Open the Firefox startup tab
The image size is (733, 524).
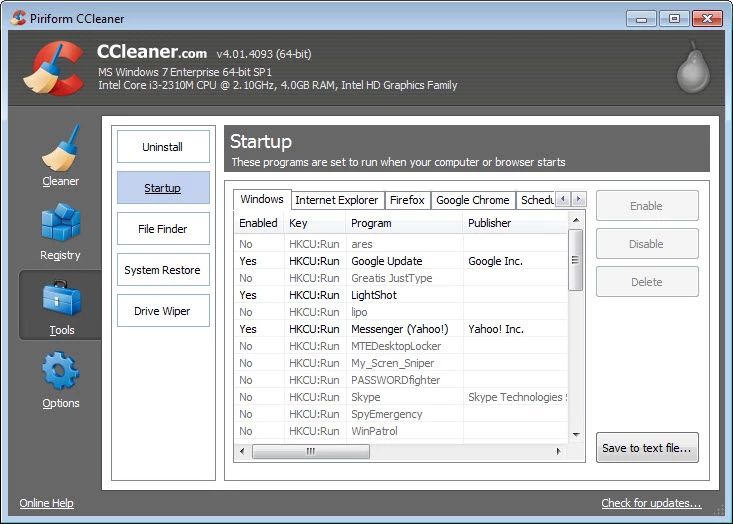tap(407, 200)
